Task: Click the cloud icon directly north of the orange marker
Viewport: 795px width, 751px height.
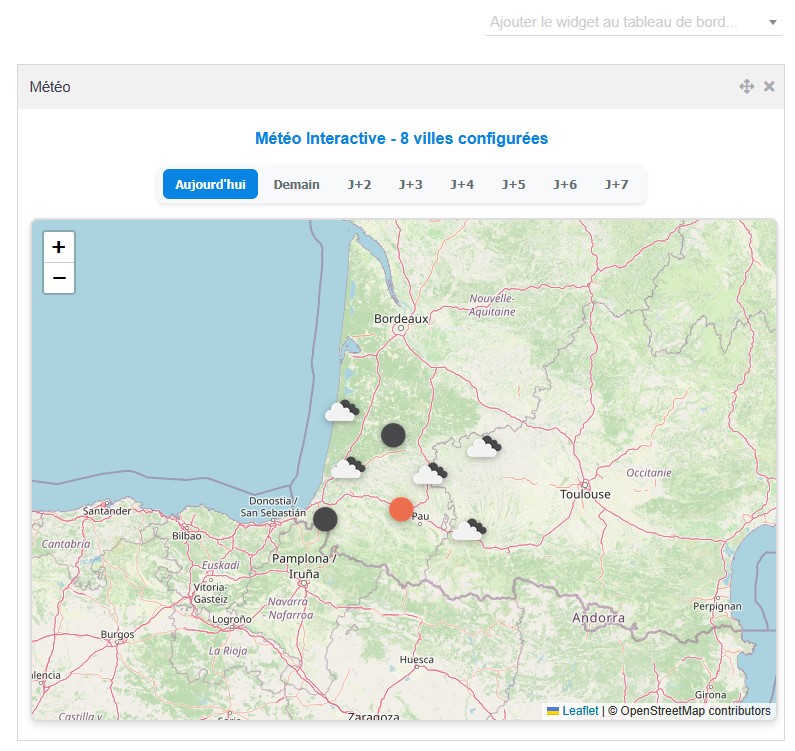Action: (430, 474)
